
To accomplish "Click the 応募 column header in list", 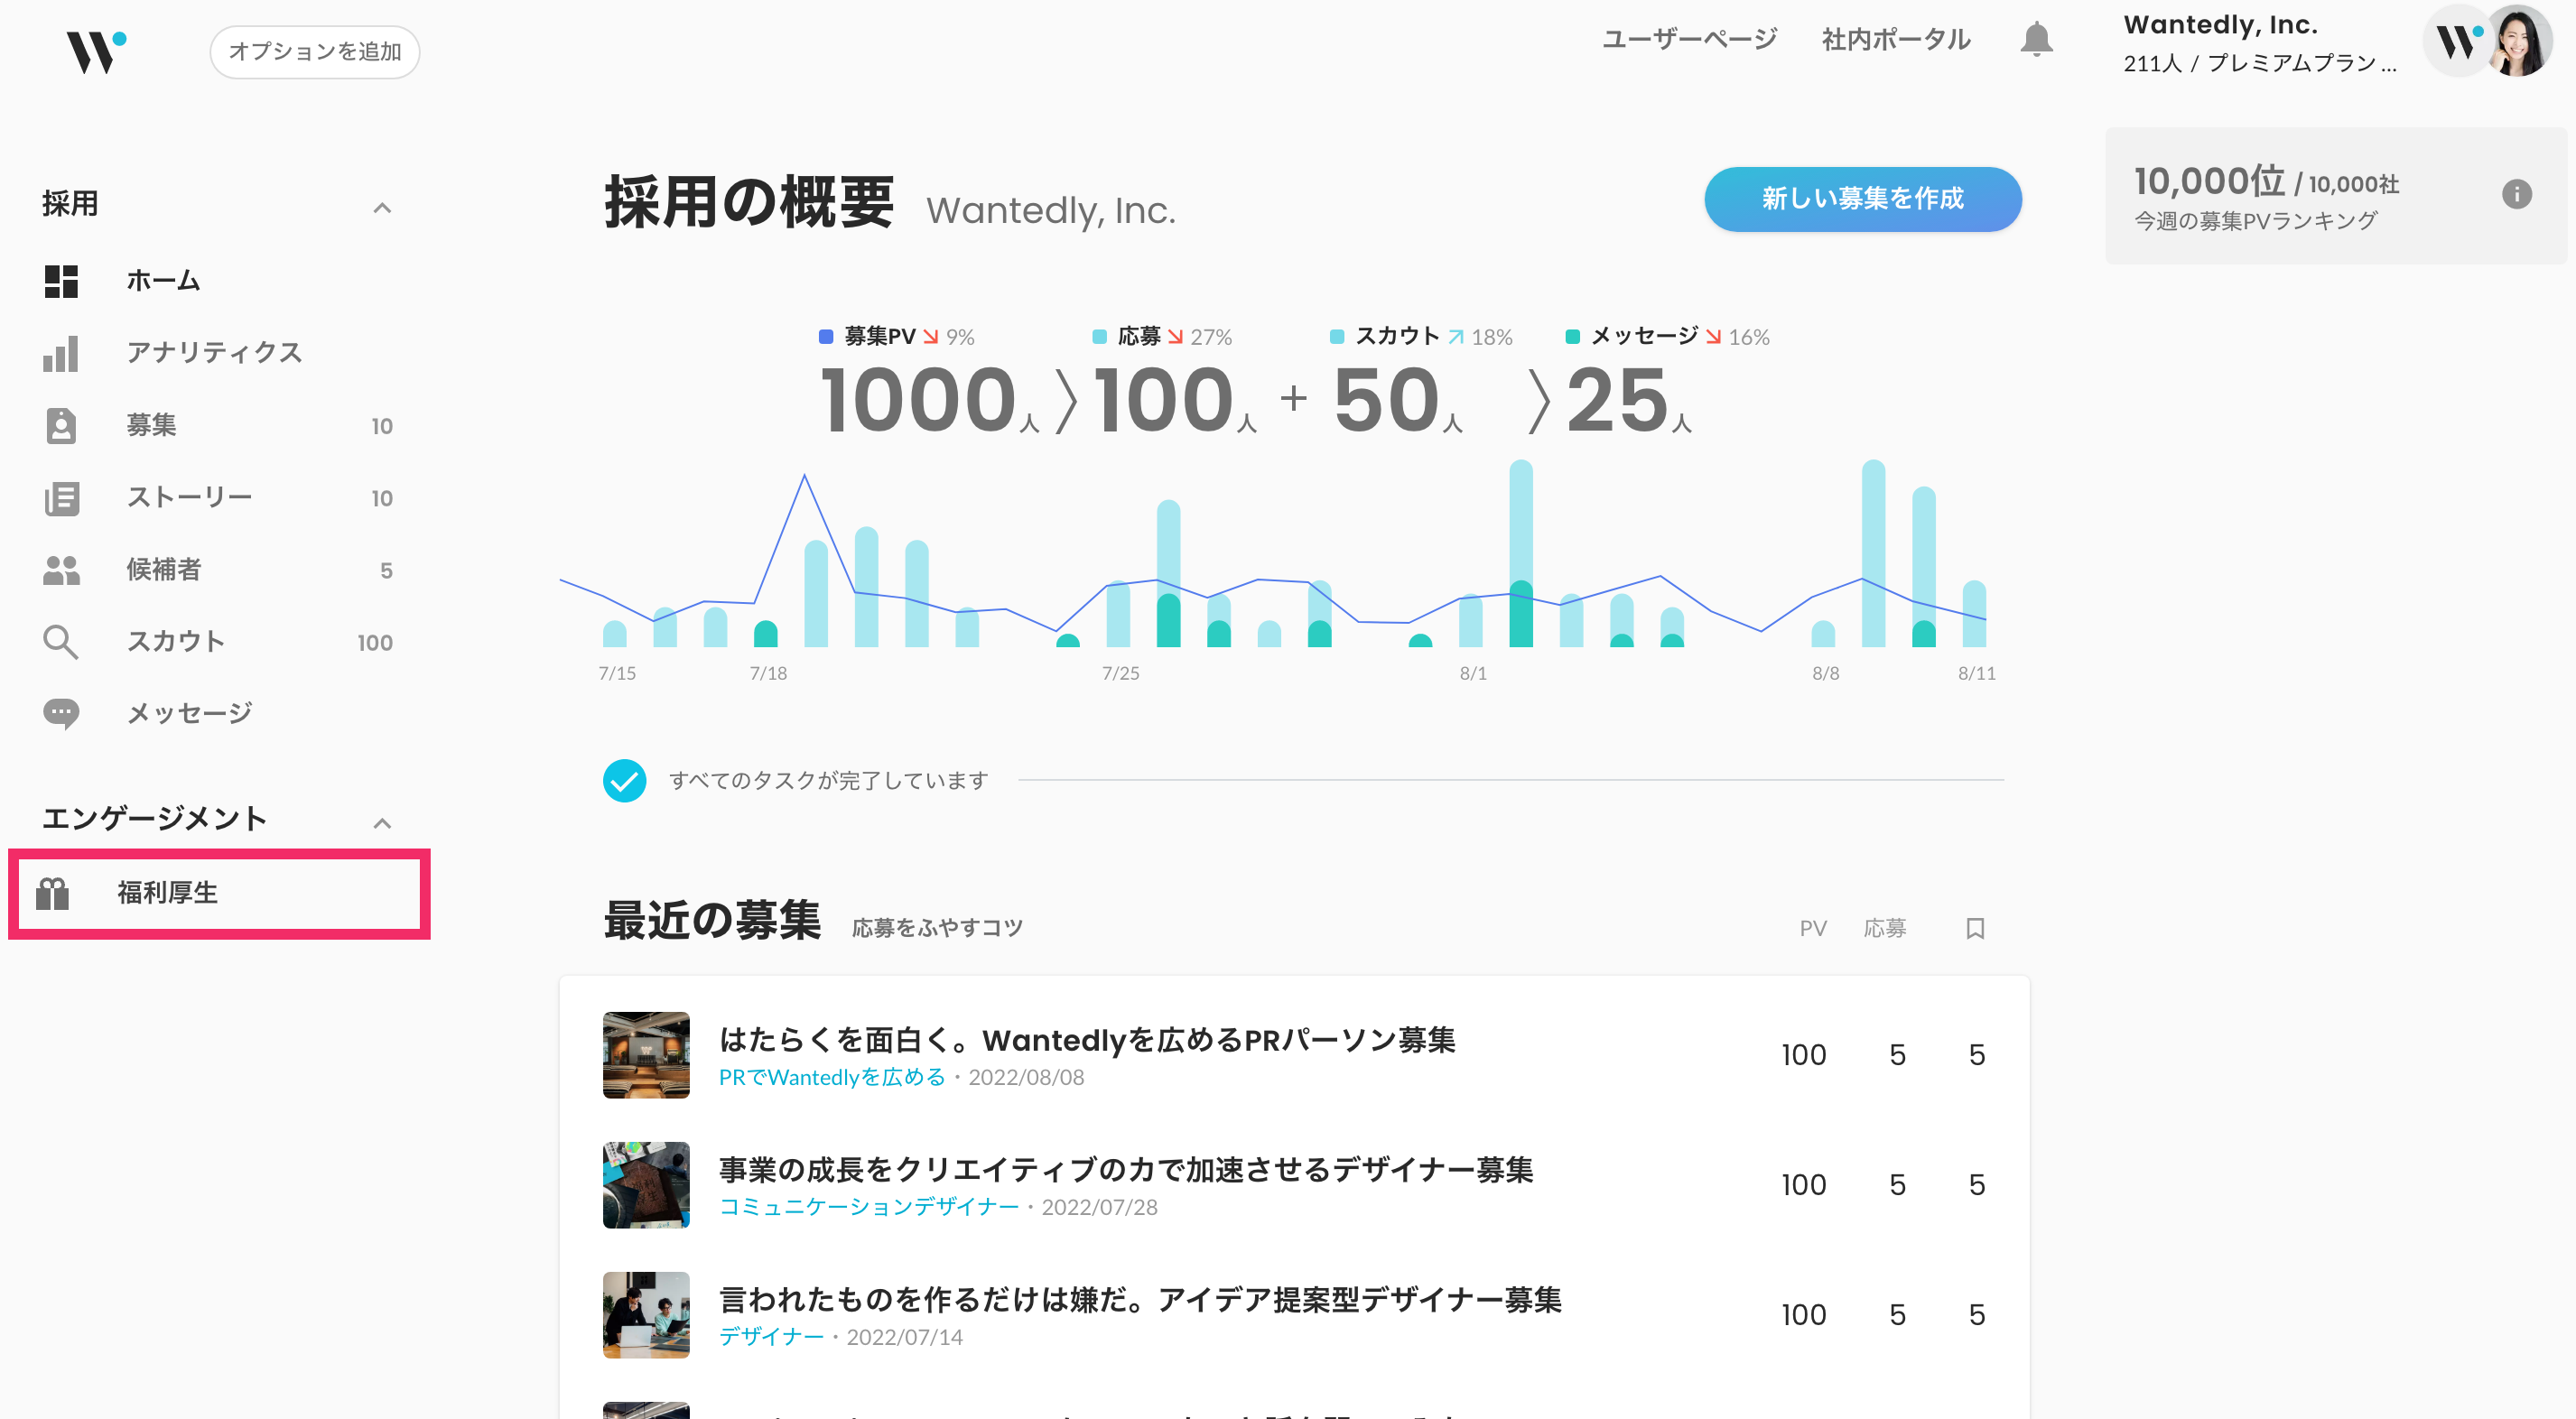I will tap(1884, 928).
